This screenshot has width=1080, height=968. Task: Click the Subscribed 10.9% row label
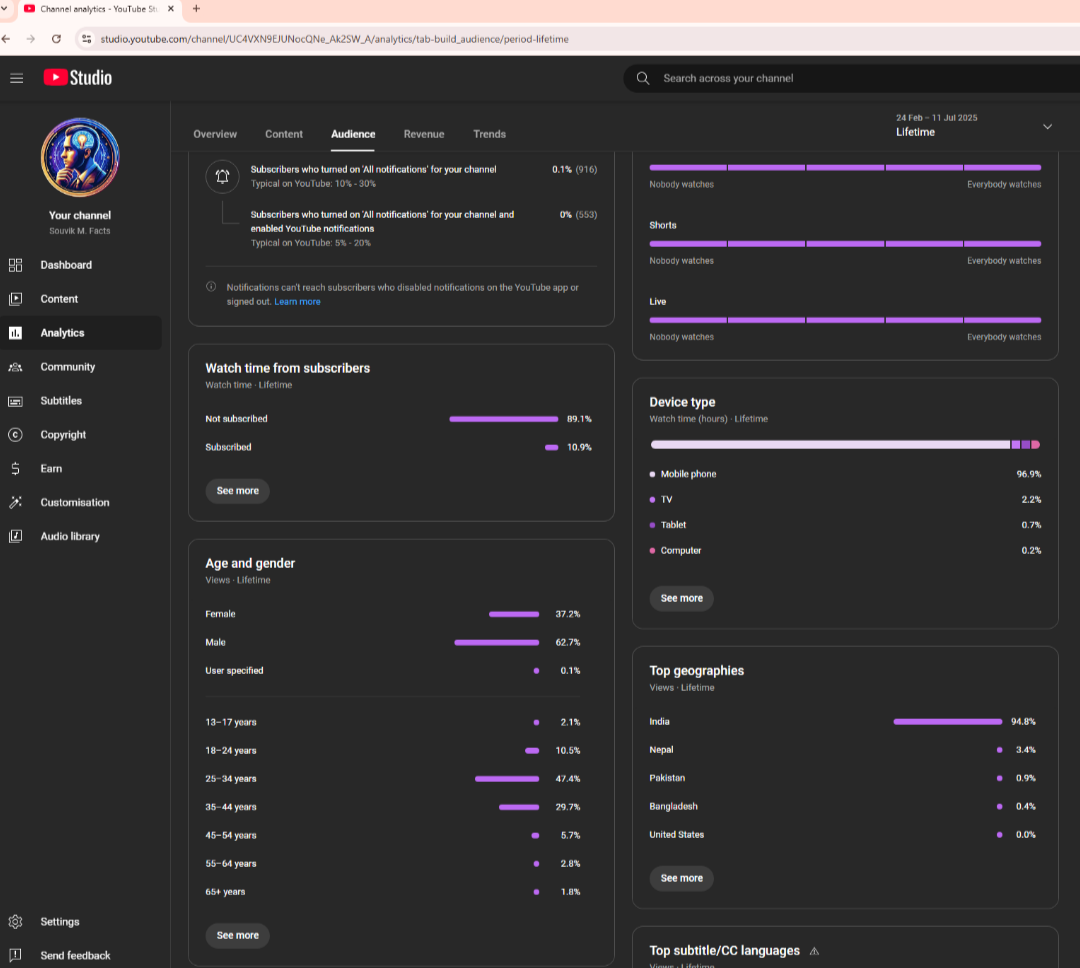click(228, 447)
